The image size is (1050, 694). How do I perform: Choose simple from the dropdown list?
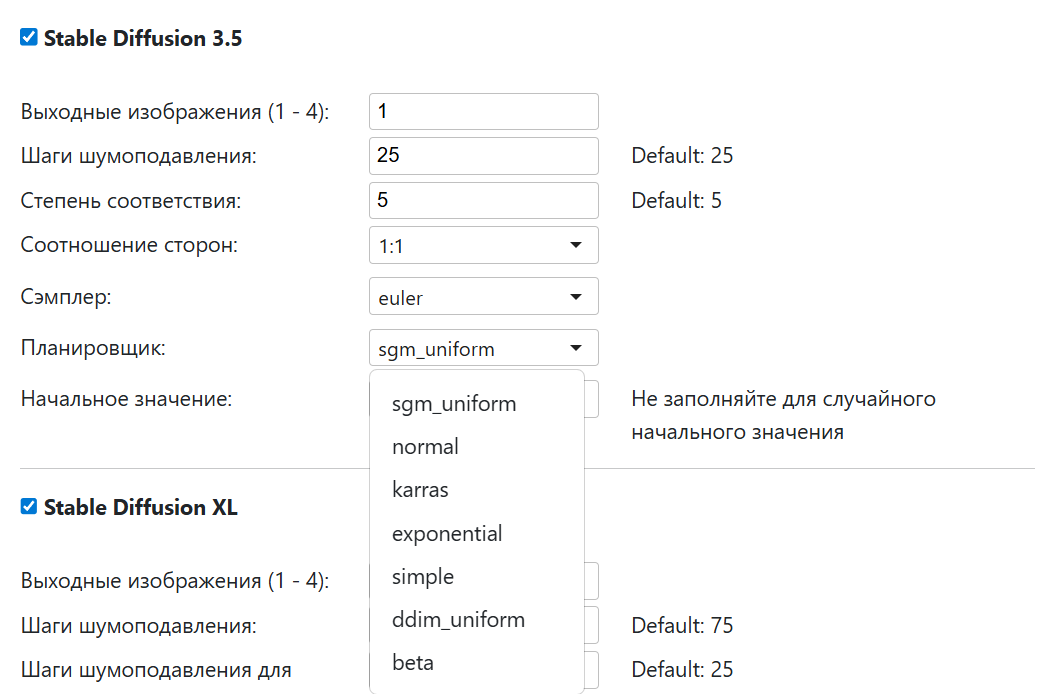[423, 577]
